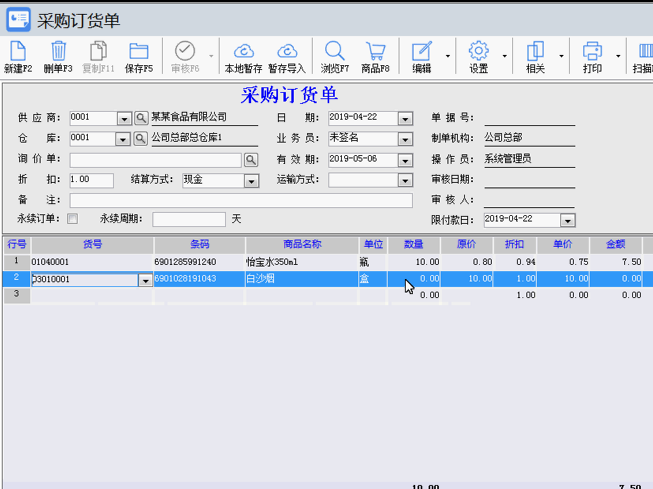Click the 货号 column header
Viewport: 653px width, 489px height.
pyautogui.click(x=92, y=245)
